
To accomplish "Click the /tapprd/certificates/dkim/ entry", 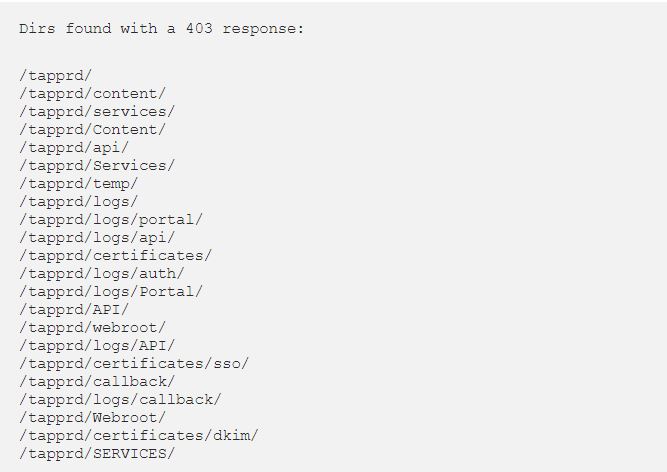I will pyautogui.click(x=138, y=436).
